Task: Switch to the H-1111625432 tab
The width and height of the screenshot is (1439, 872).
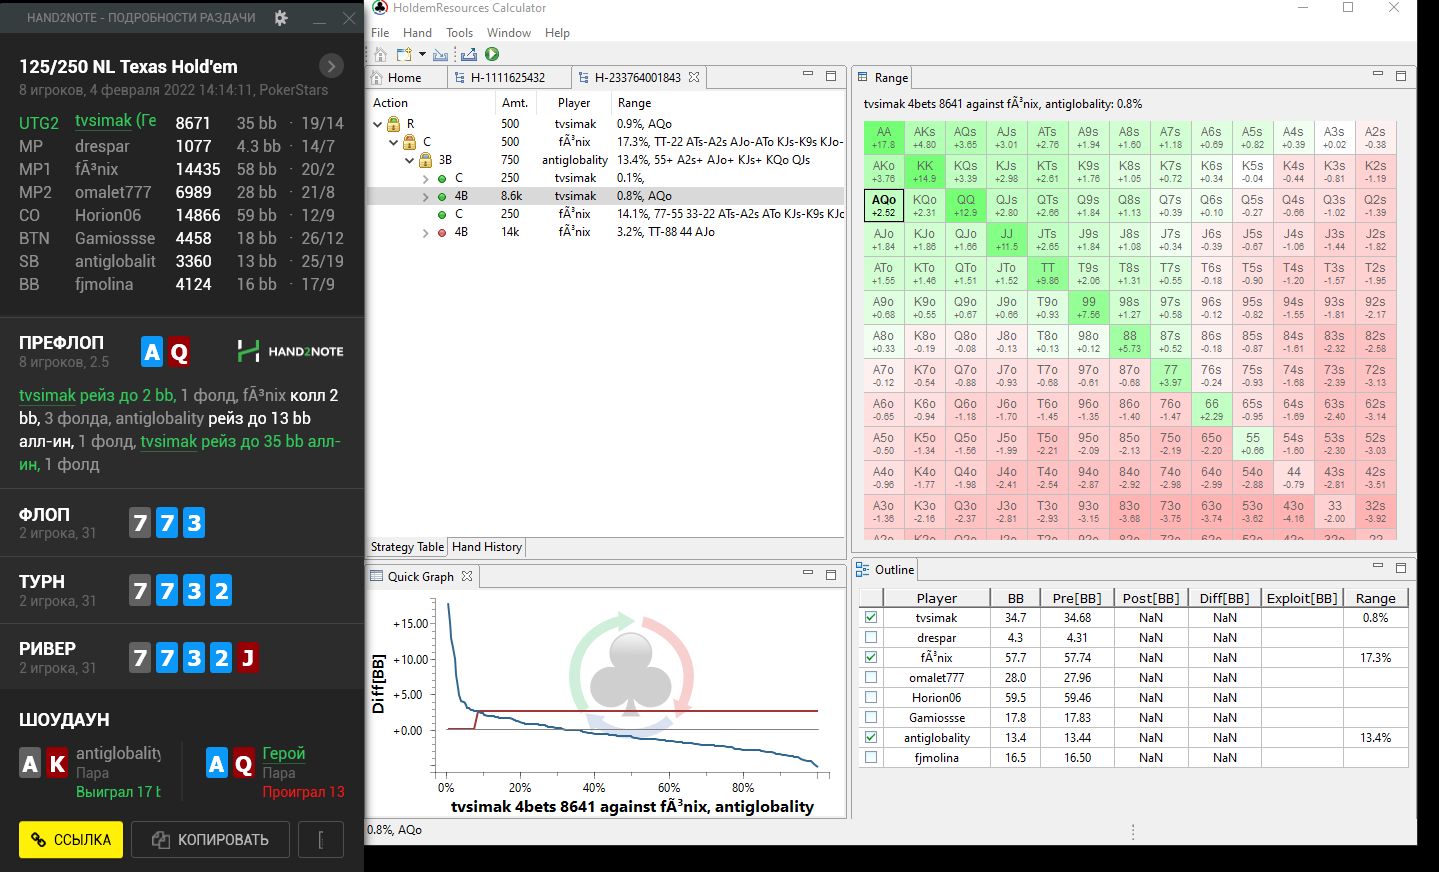Action: coord(506,77)
